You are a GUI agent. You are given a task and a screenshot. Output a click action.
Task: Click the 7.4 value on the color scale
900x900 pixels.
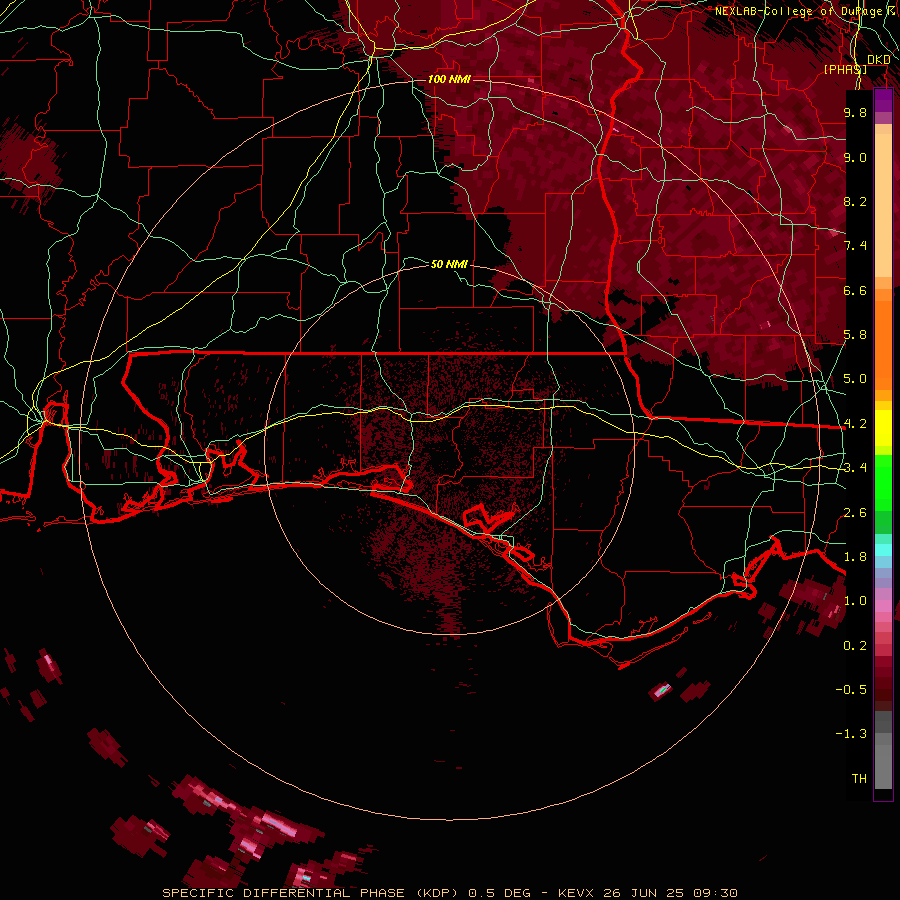855,246
